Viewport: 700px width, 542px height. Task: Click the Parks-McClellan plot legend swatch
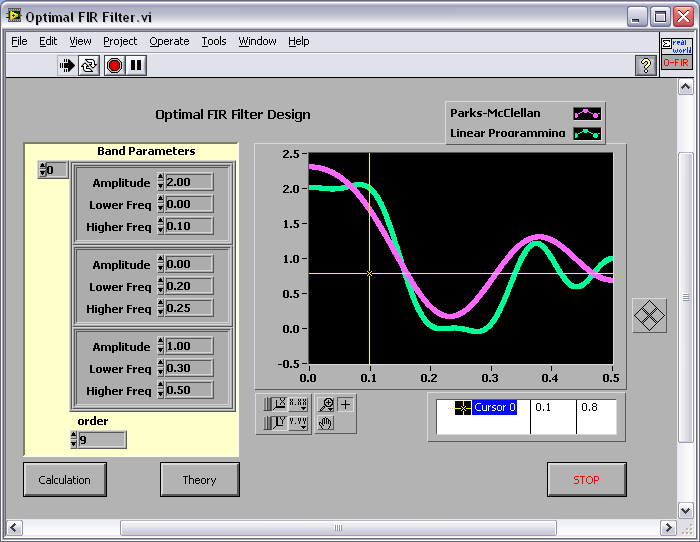586,114
